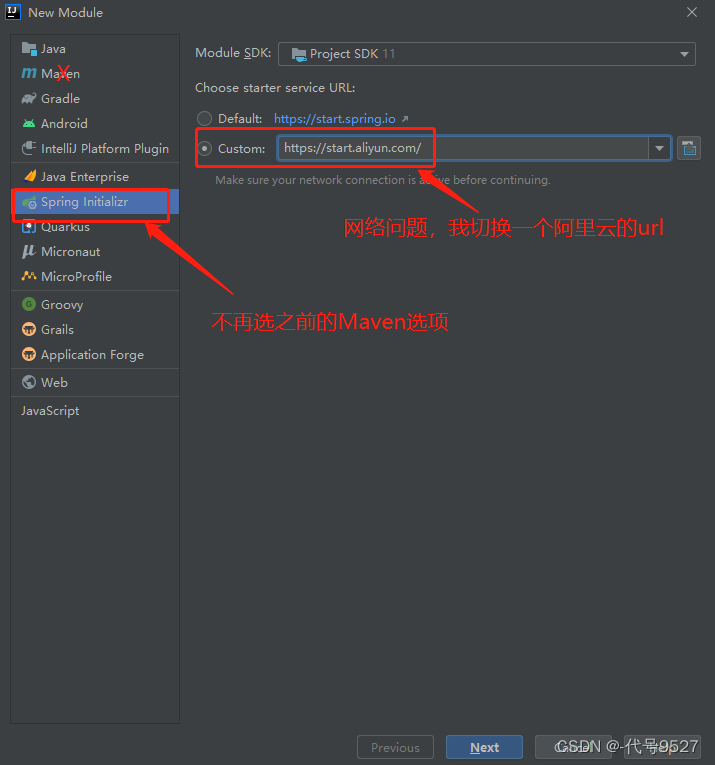Viewport: 715px width, 765px height.
Task: Click the Gradle elephant icon
Action: (x=29, y=99)
